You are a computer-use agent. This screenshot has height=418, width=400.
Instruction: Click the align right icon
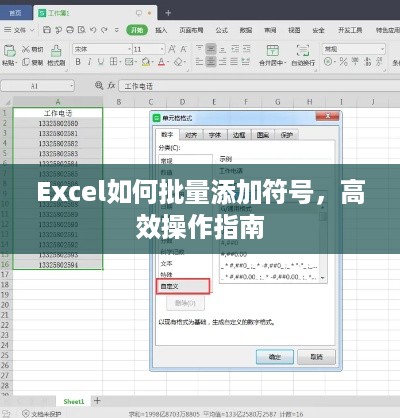(223, 62)
